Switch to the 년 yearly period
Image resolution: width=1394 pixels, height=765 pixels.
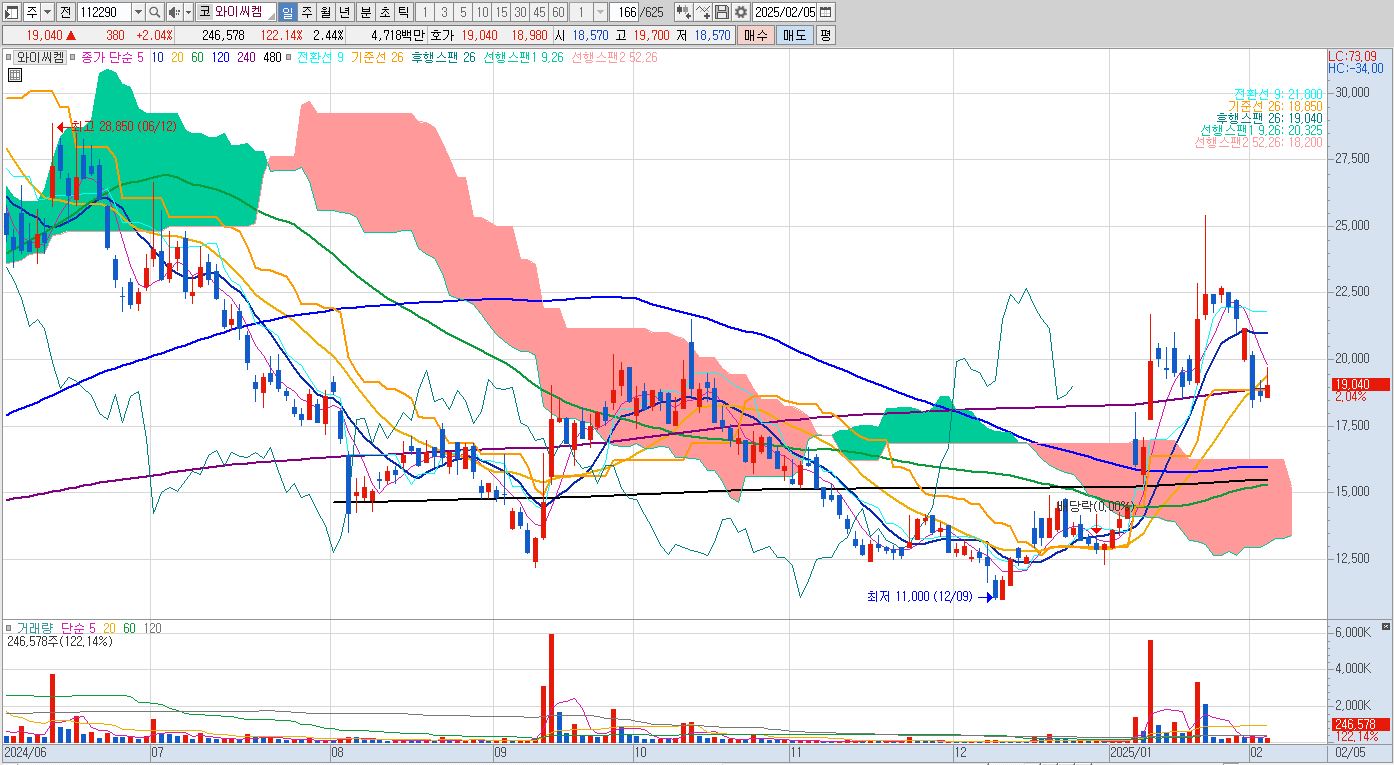coord(344,12)
